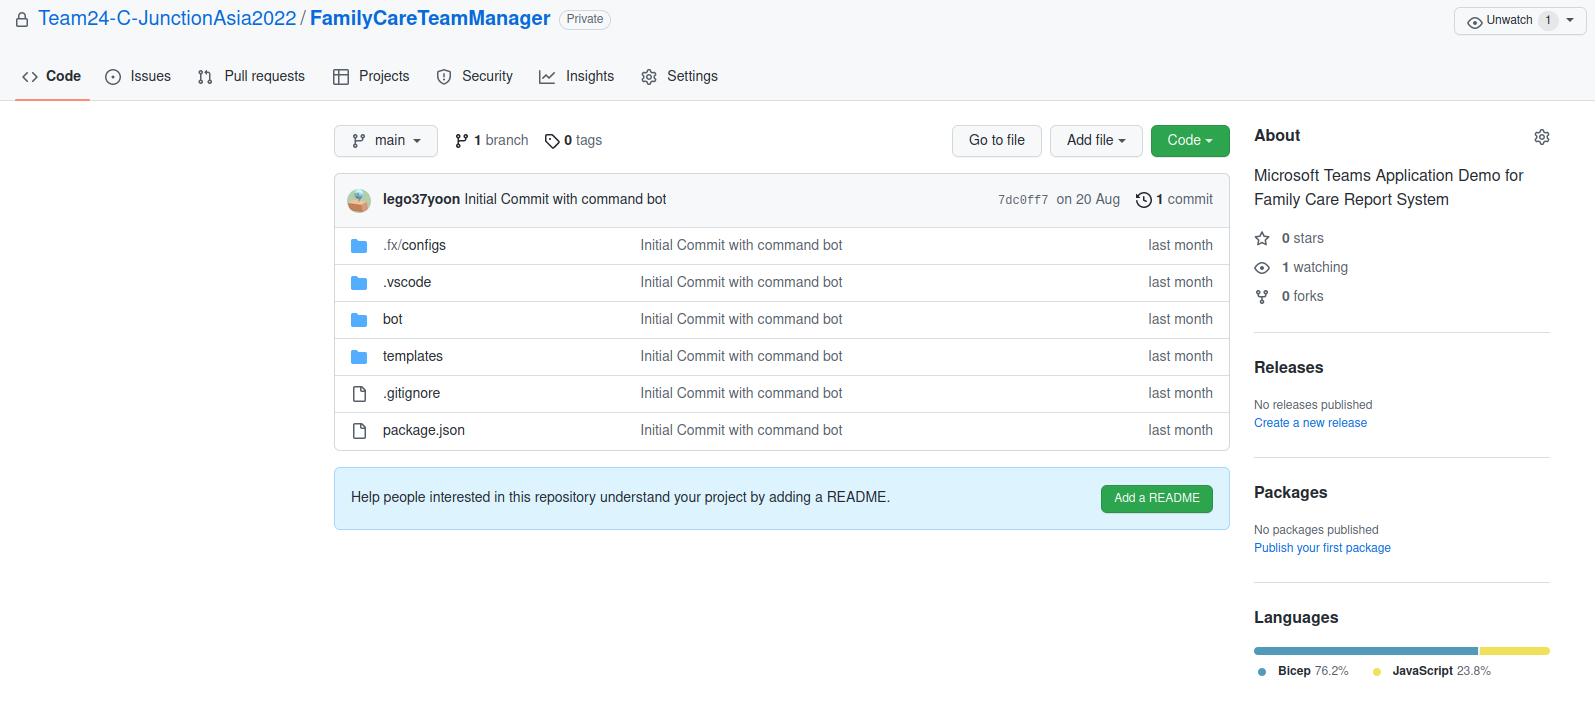View the 0 tags link
The width and height of the screenshot is (1595, 723).
tap(573, 141)
